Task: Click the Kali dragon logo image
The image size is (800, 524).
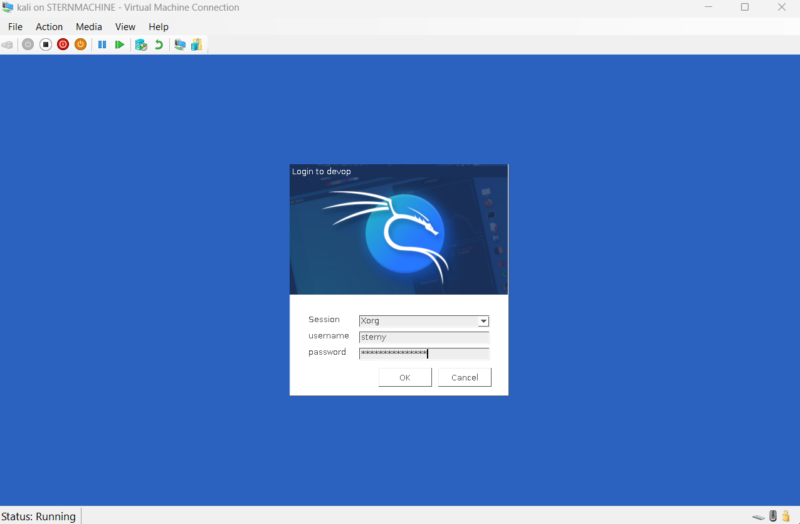Action: 399,230
